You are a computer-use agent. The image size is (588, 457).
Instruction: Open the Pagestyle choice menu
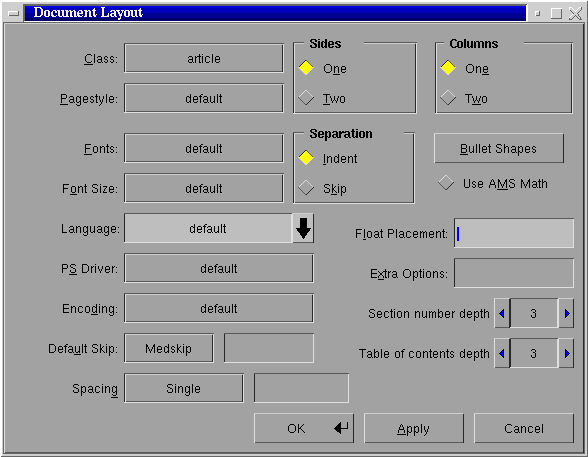(x=204, y=99)
